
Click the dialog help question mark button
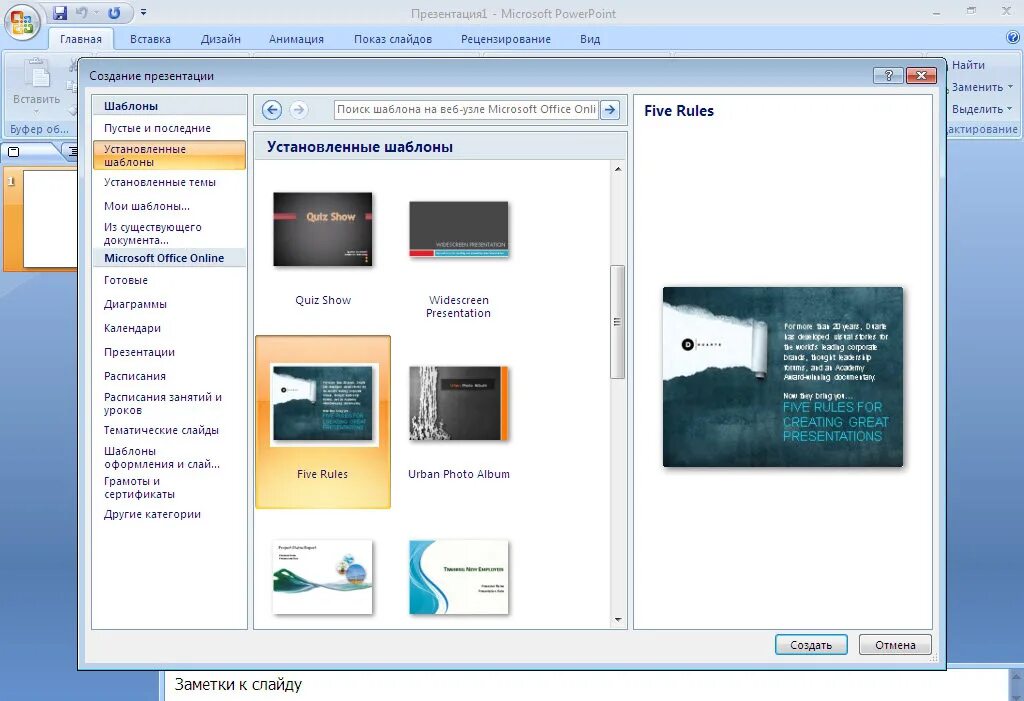point(888,75)
